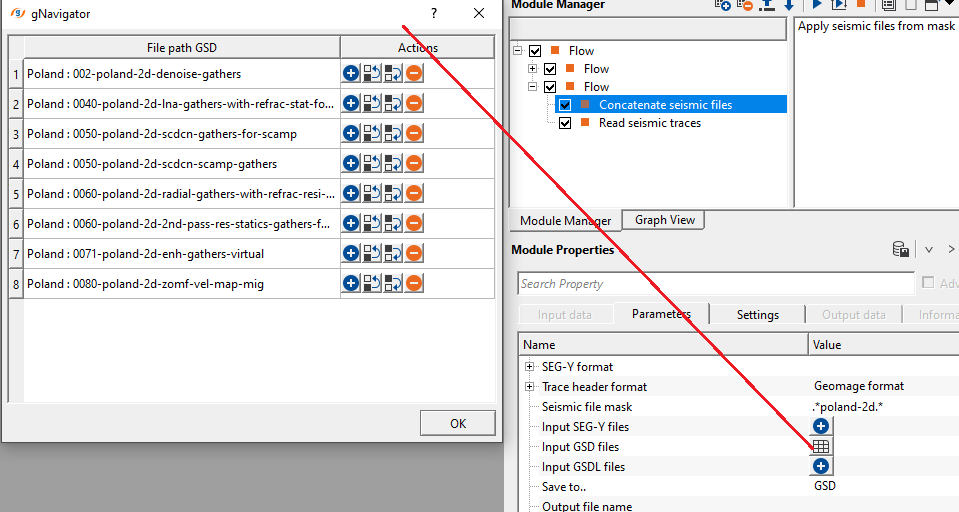Toggle the top-level Flow checkbox

point(535,51)
